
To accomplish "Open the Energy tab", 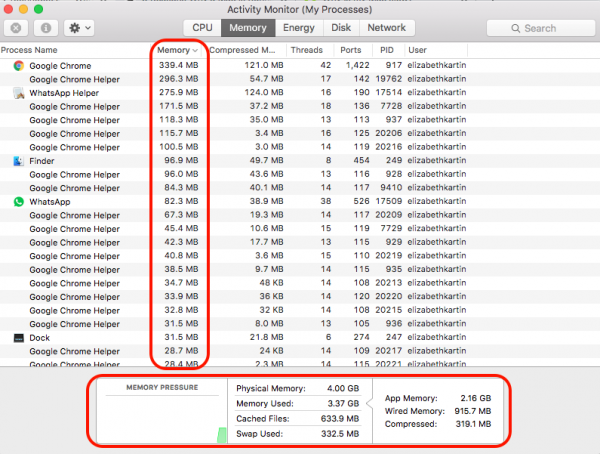I will pos(299,28).
